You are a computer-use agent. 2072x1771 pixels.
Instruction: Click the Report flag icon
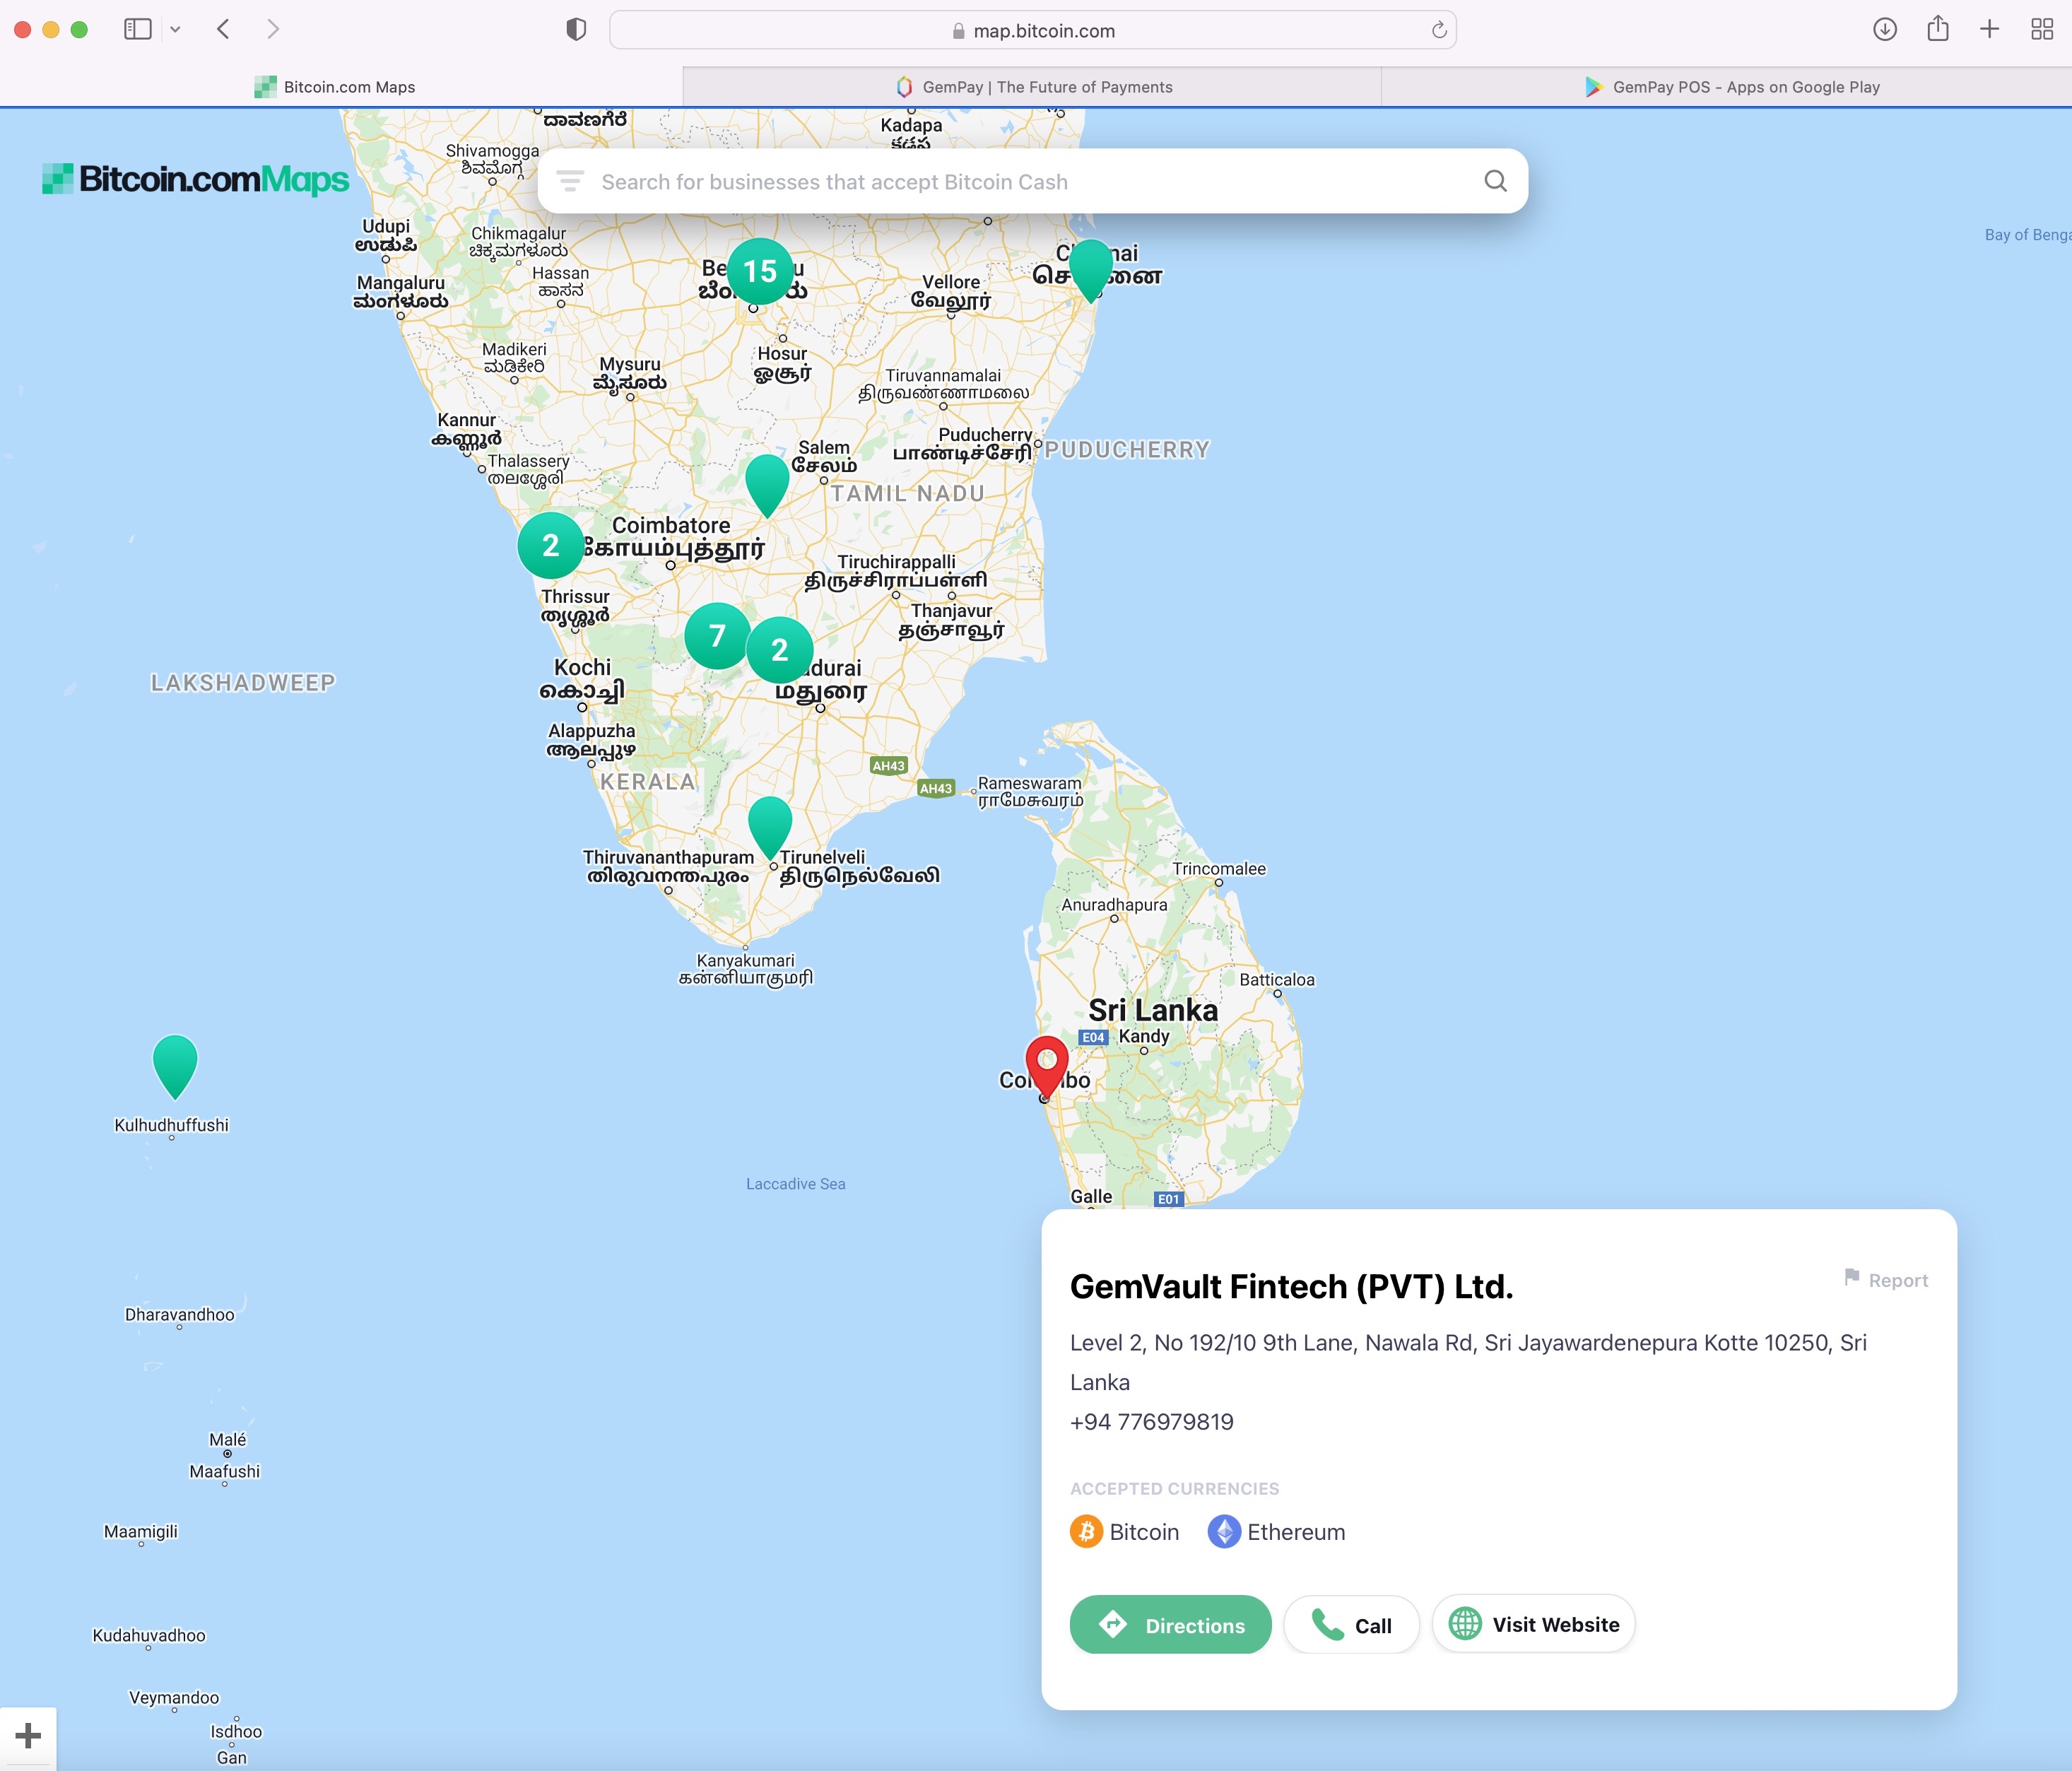point(1852,1278)
